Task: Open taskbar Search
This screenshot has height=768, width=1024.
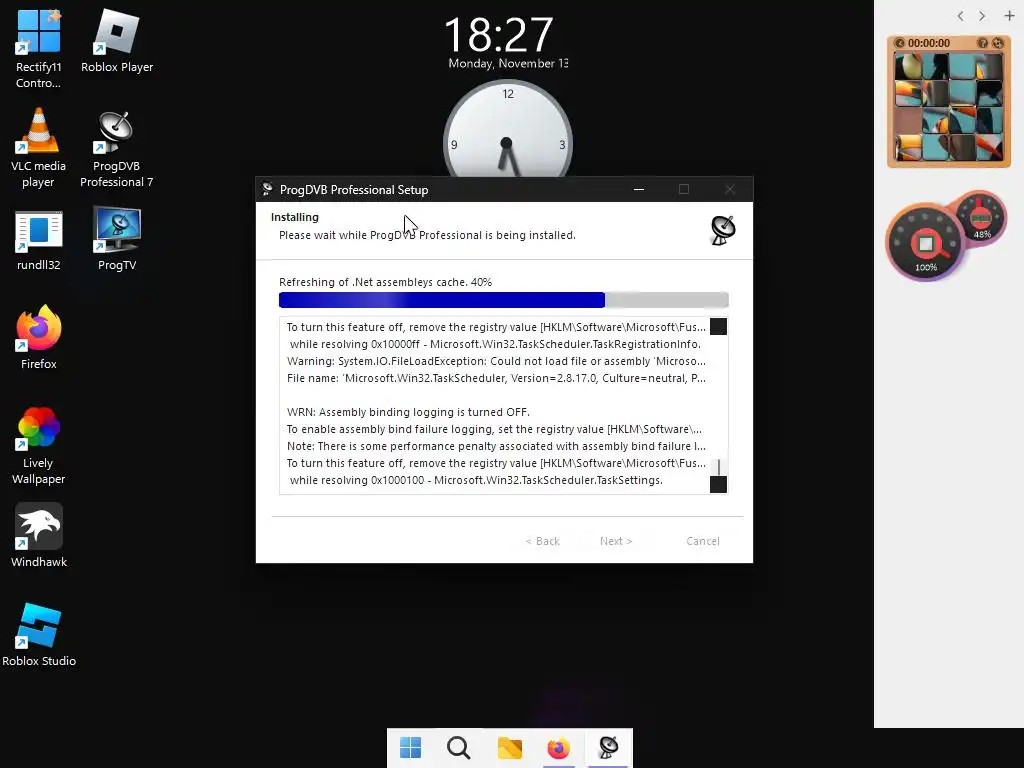Action: point(458,747)
